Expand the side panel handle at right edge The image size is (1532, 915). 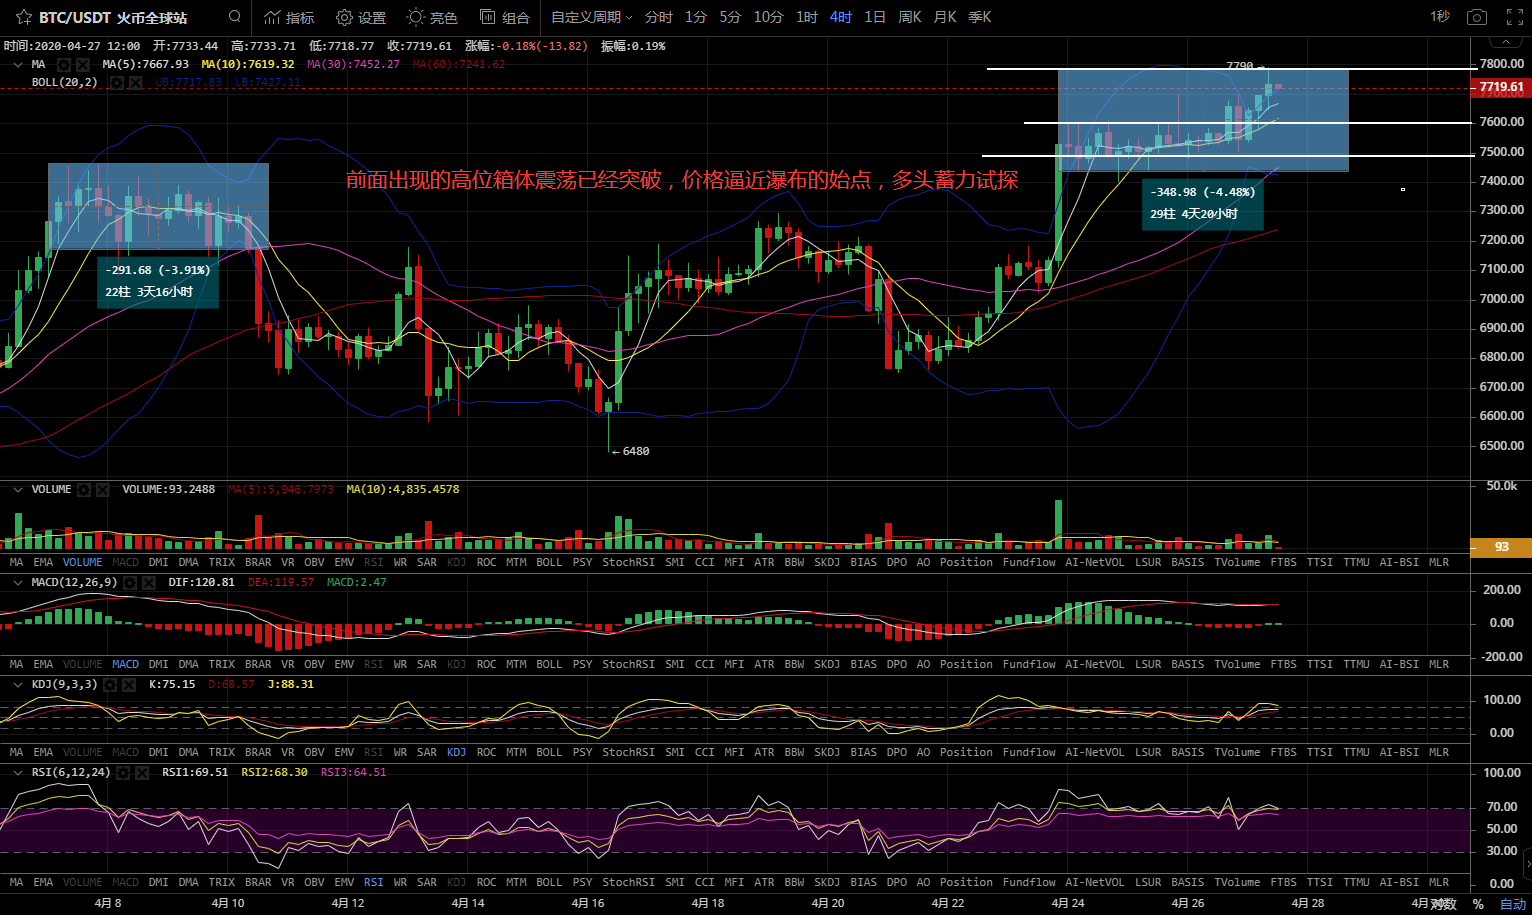coord(1527,862)
